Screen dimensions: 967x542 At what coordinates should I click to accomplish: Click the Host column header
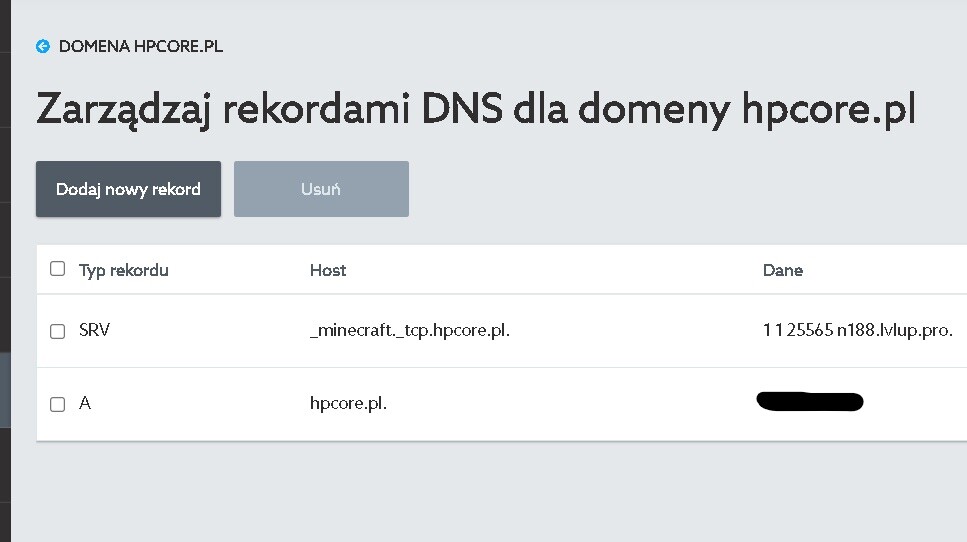(x=328, y=270)
